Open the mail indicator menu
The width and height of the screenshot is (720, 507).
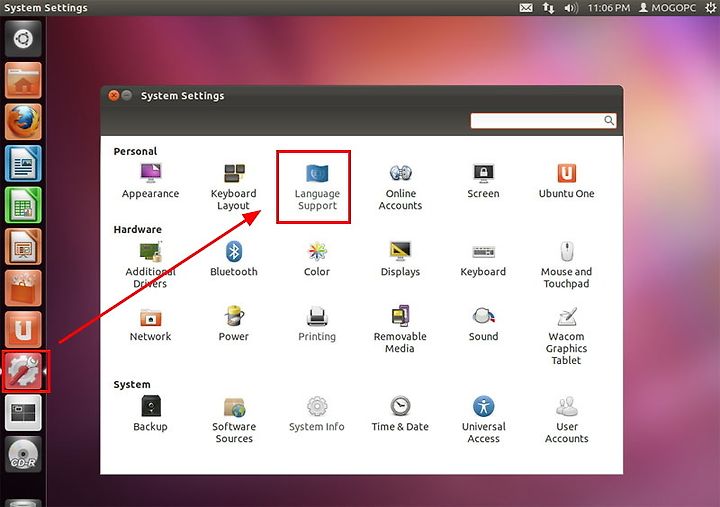(x=526, y=8)
